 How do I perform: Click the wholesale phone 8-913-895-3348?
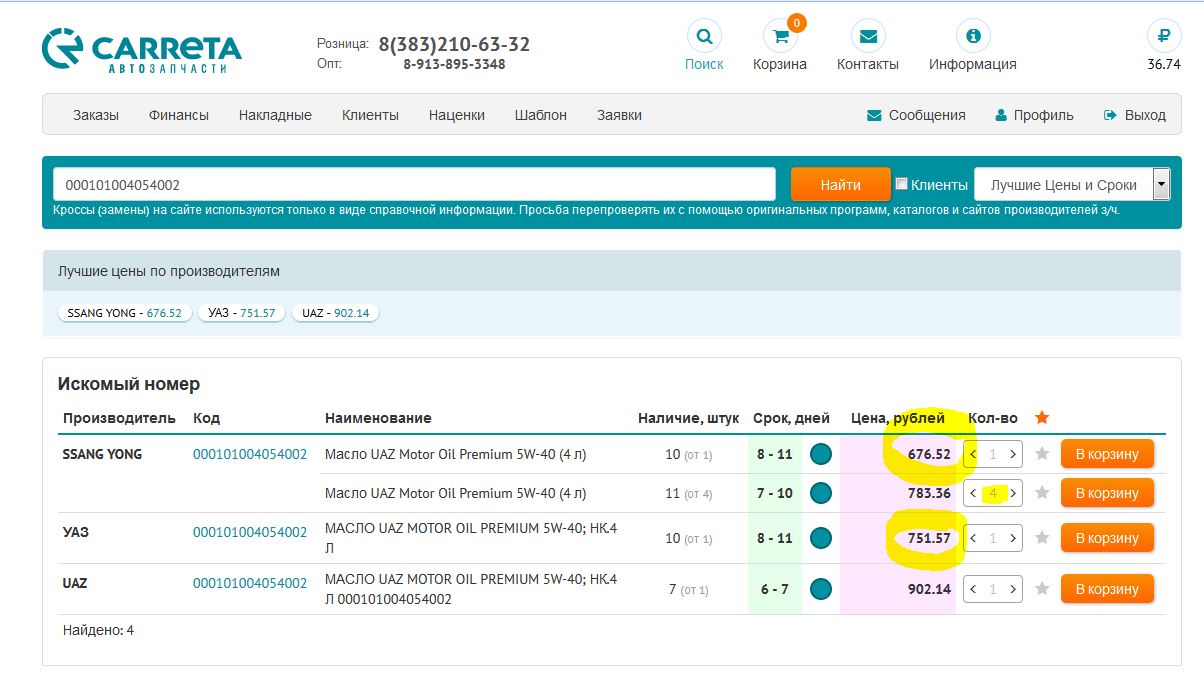point(454,64)
